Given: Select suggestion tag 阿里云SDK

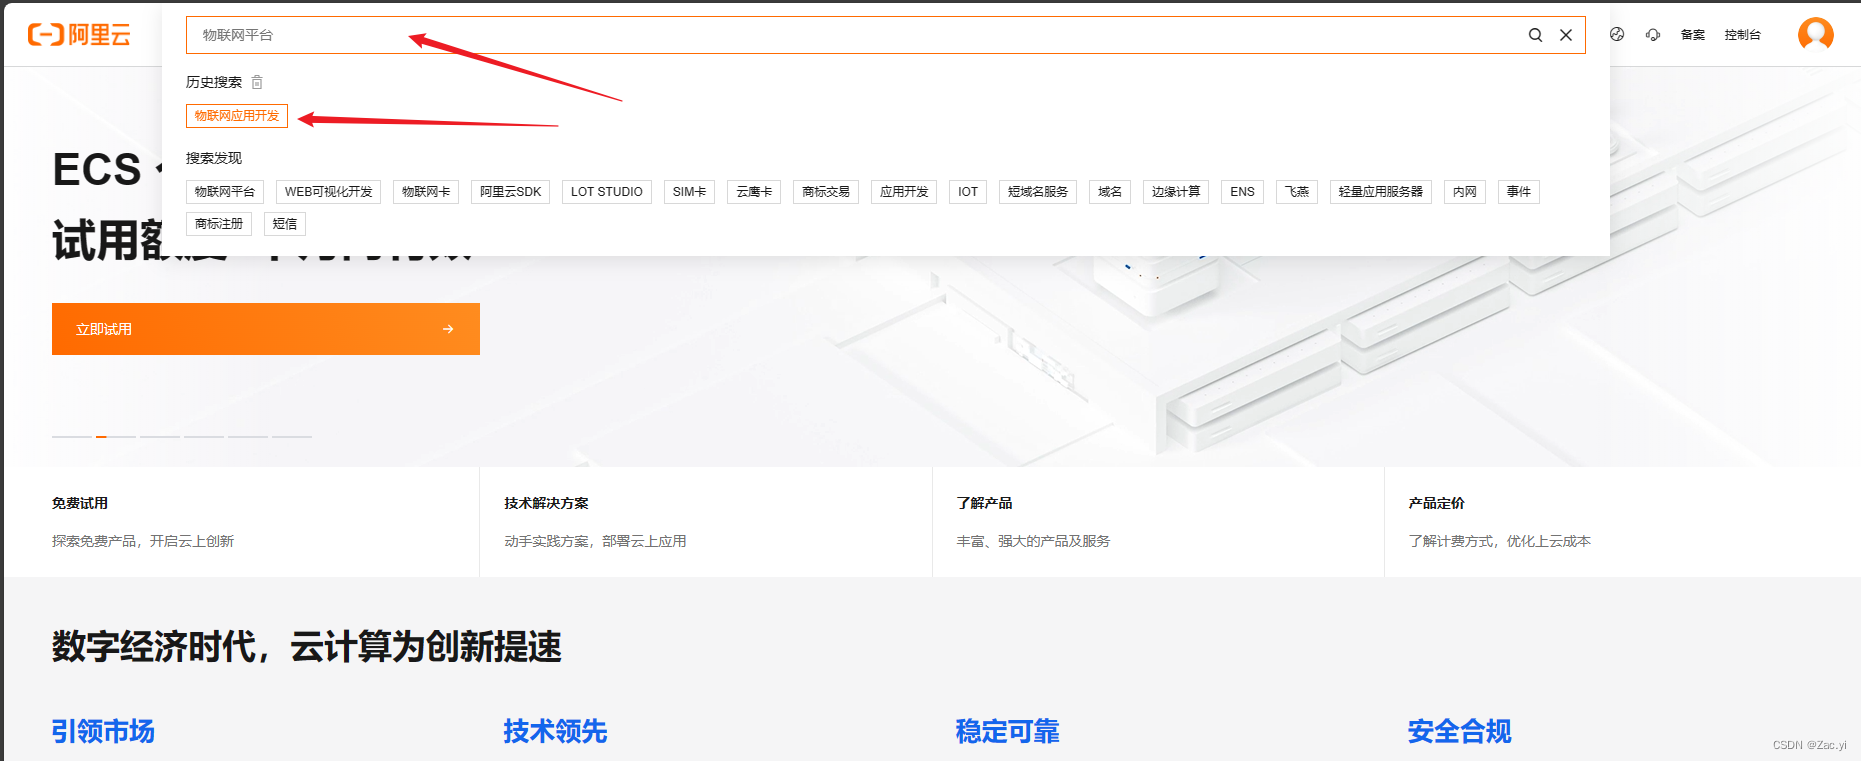Looking at the screenshot, I should click(511, 192).
